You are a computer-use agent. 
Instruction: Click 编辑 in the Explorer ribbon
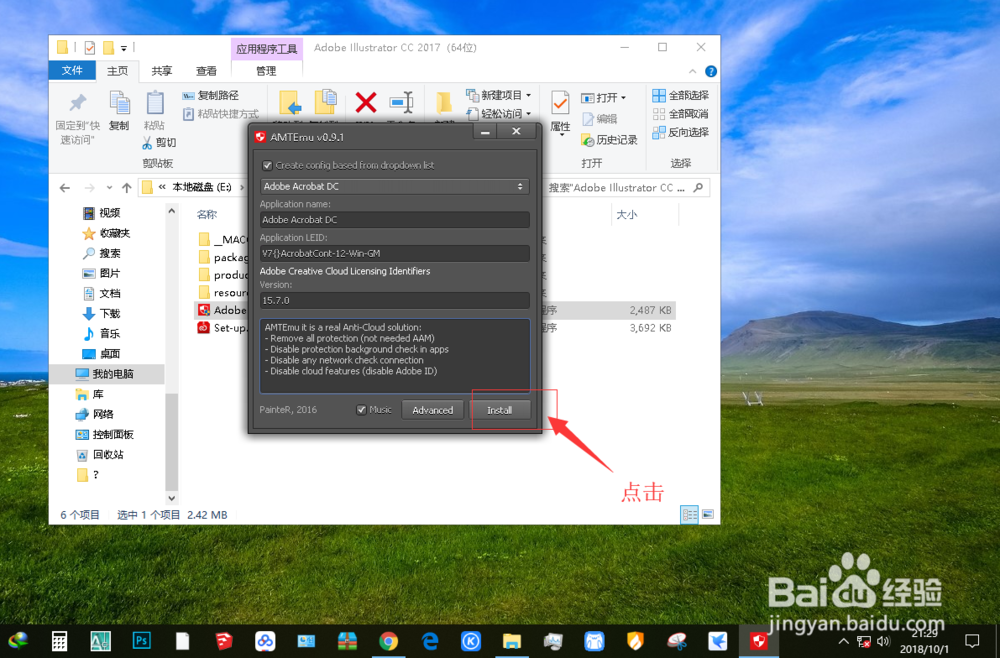point(599,119)
